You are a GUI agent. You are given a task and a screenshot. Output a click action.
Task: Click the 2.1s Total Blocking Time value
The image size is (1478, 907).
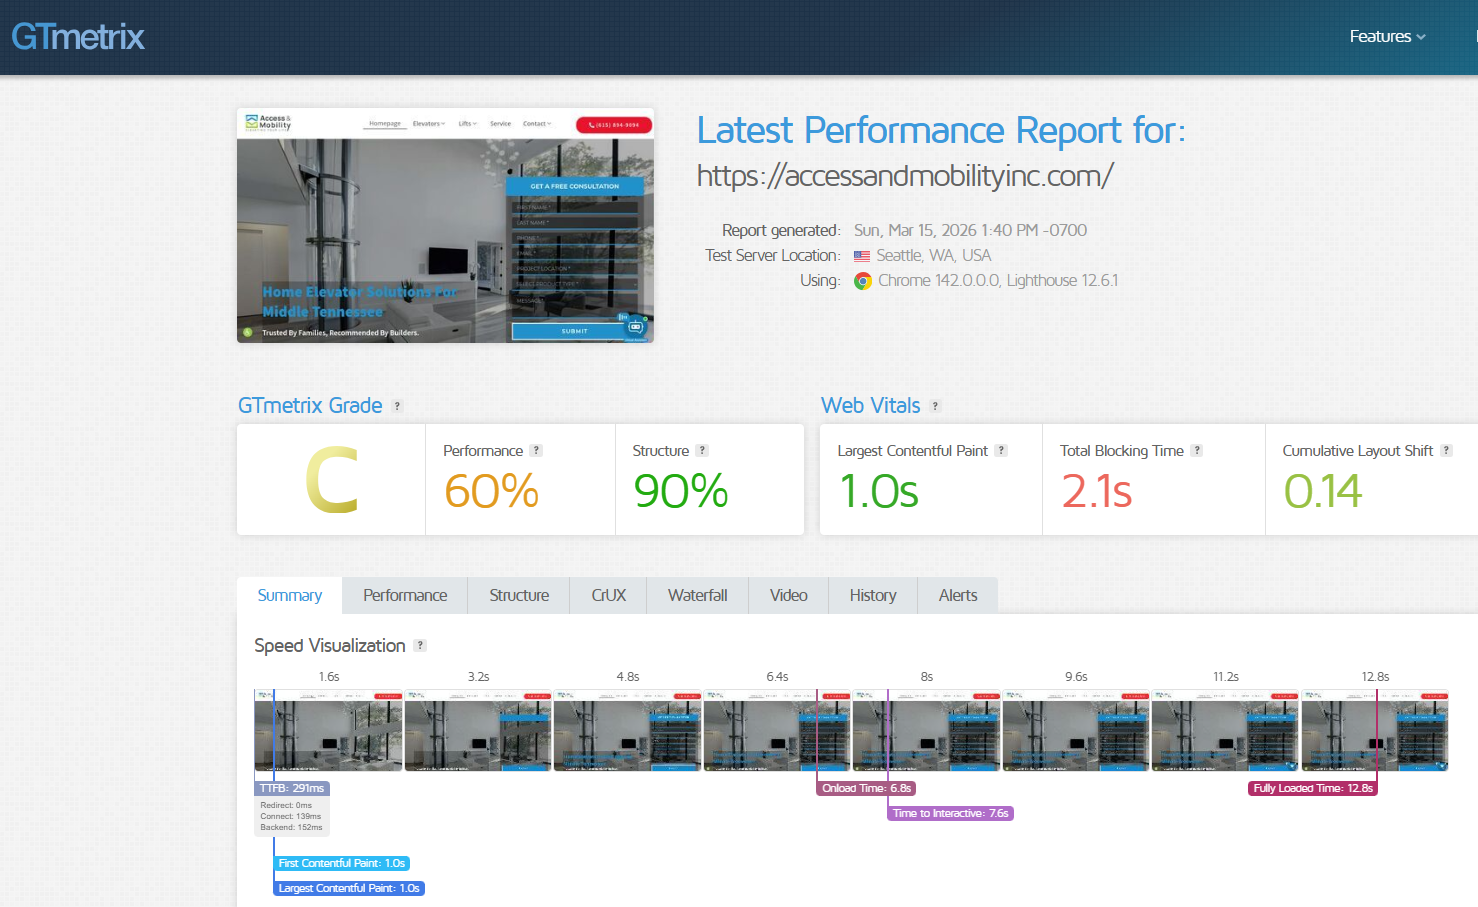1096,491
